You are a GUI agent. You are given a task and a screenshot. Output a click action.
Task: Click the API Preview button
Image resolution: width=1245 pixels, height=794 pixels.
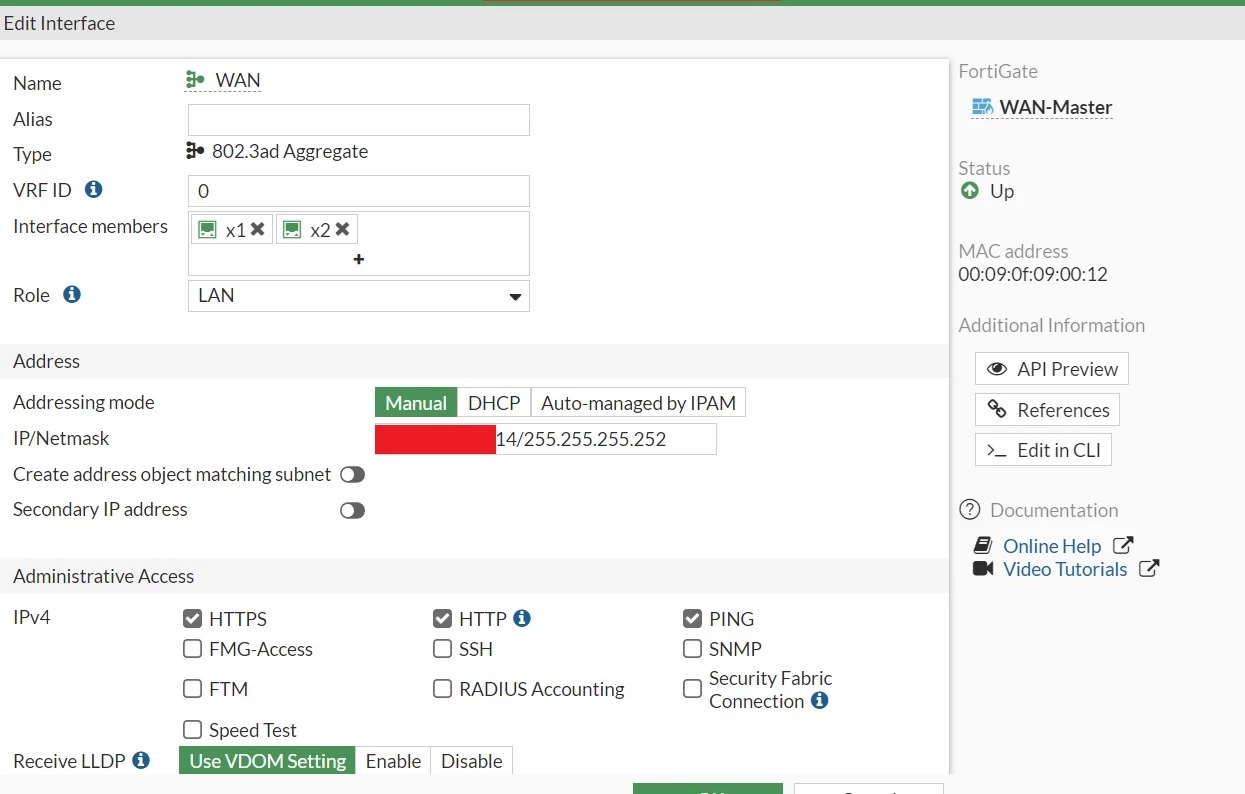1052,369
